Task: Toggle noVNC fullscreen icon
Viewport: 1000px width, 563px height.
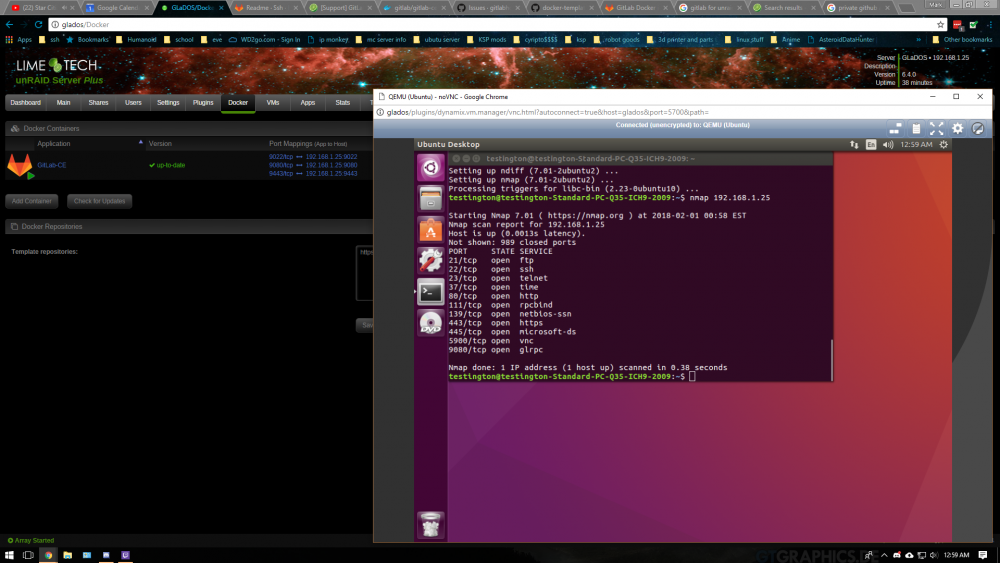Action: [936, 129]
